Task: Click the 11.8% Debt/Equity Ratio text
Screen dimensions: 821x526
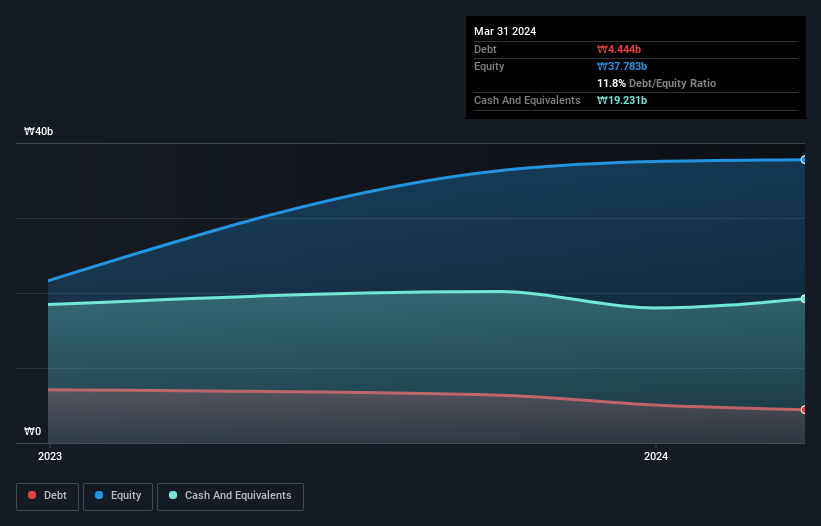Action: point(657,83)
